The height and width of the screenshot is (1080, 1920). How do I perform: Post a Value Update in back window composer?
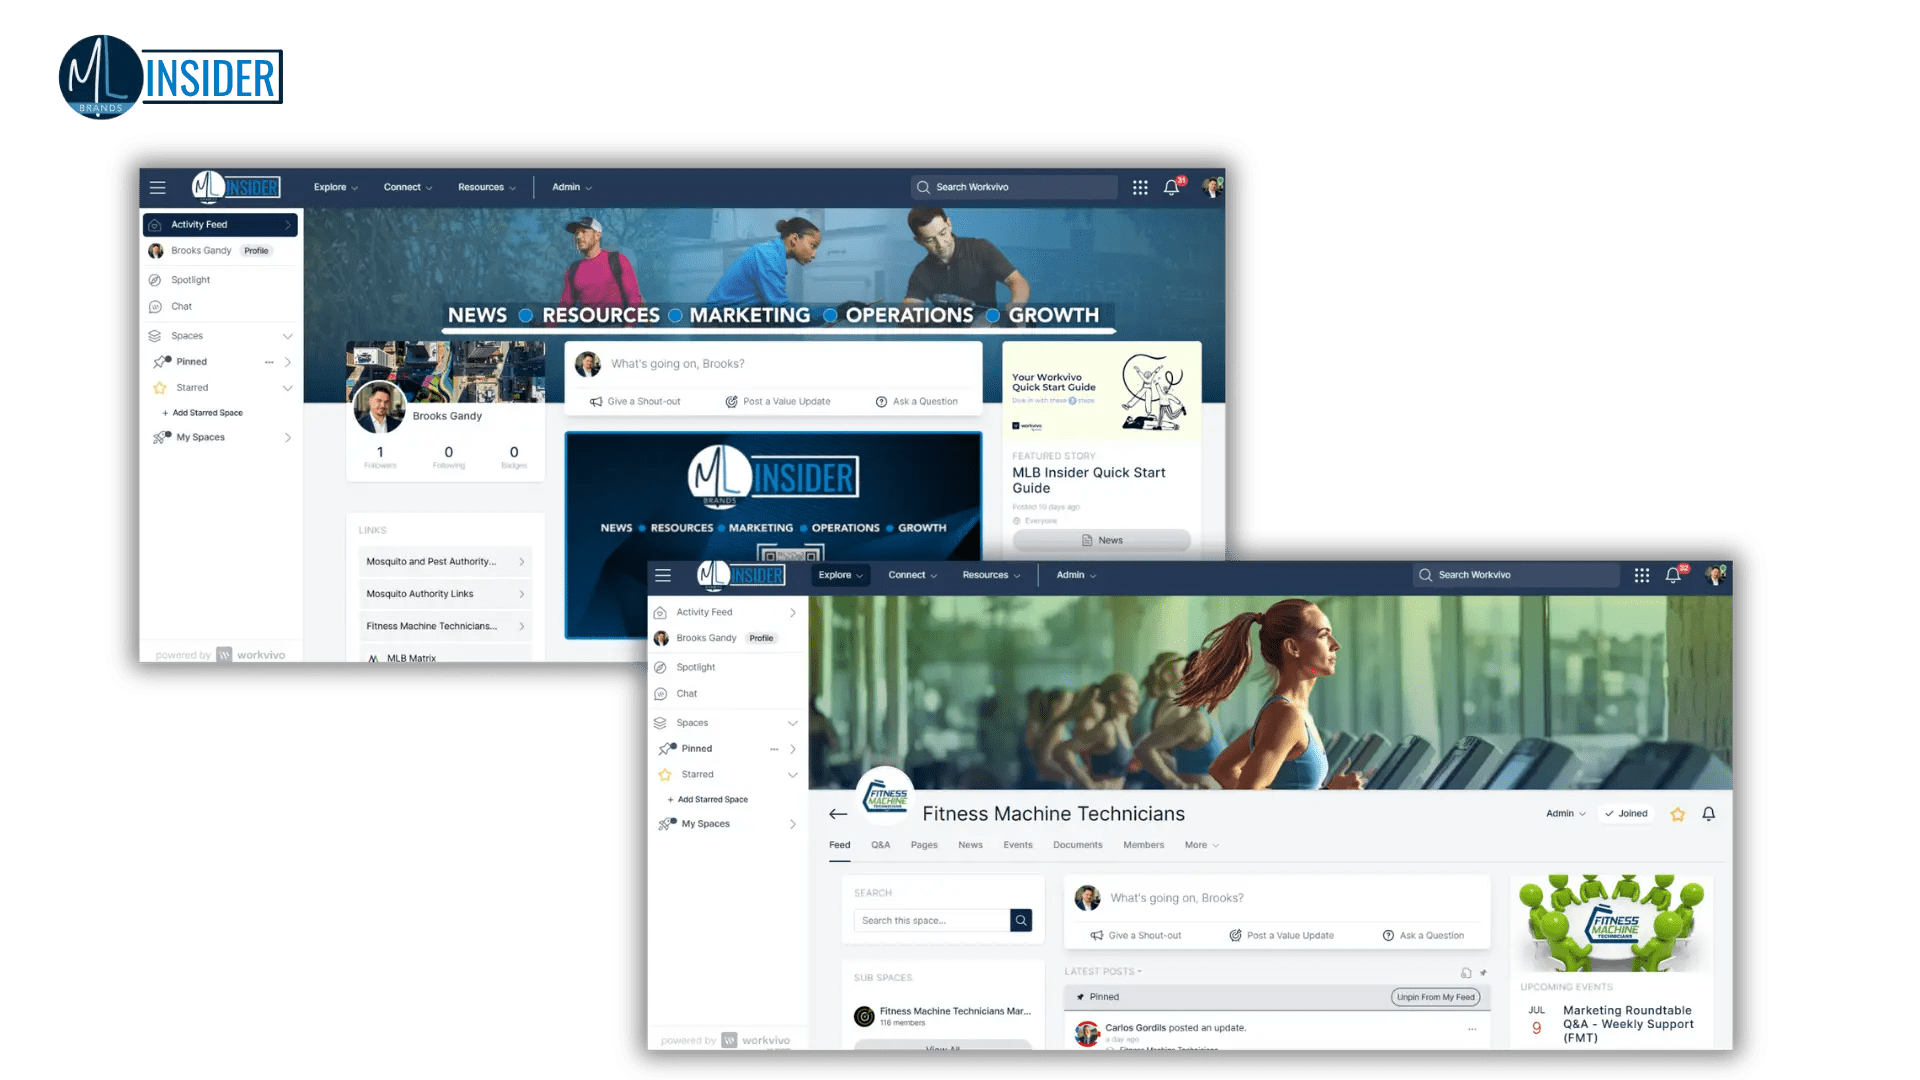778,402
